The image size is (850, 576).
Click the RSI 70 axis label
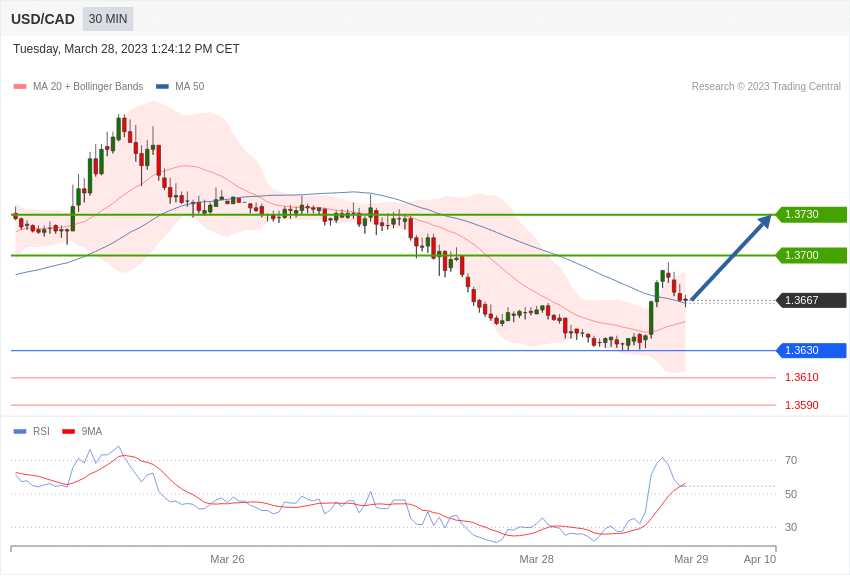791,461
